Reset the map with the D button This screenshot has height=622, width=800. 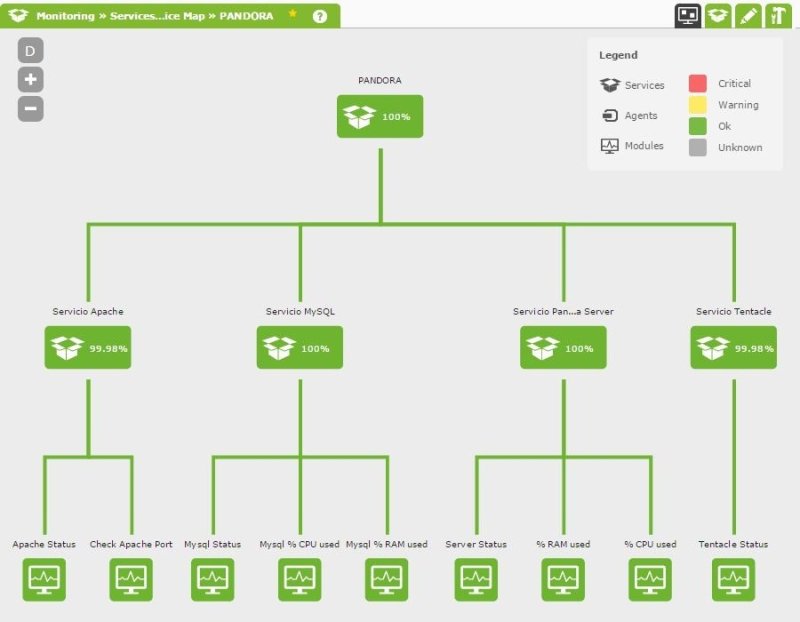point(31,51)
